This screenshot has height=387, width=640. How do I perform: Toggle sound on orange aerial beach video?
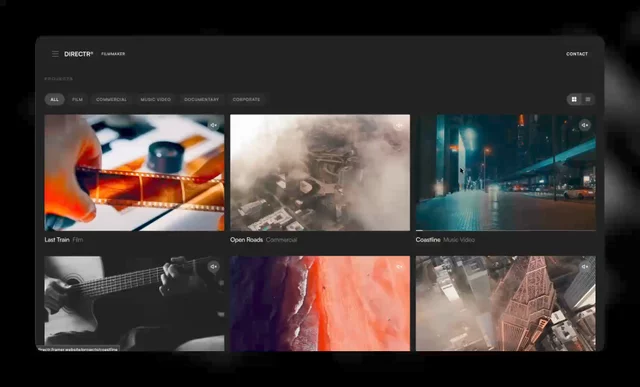[399, 267]
